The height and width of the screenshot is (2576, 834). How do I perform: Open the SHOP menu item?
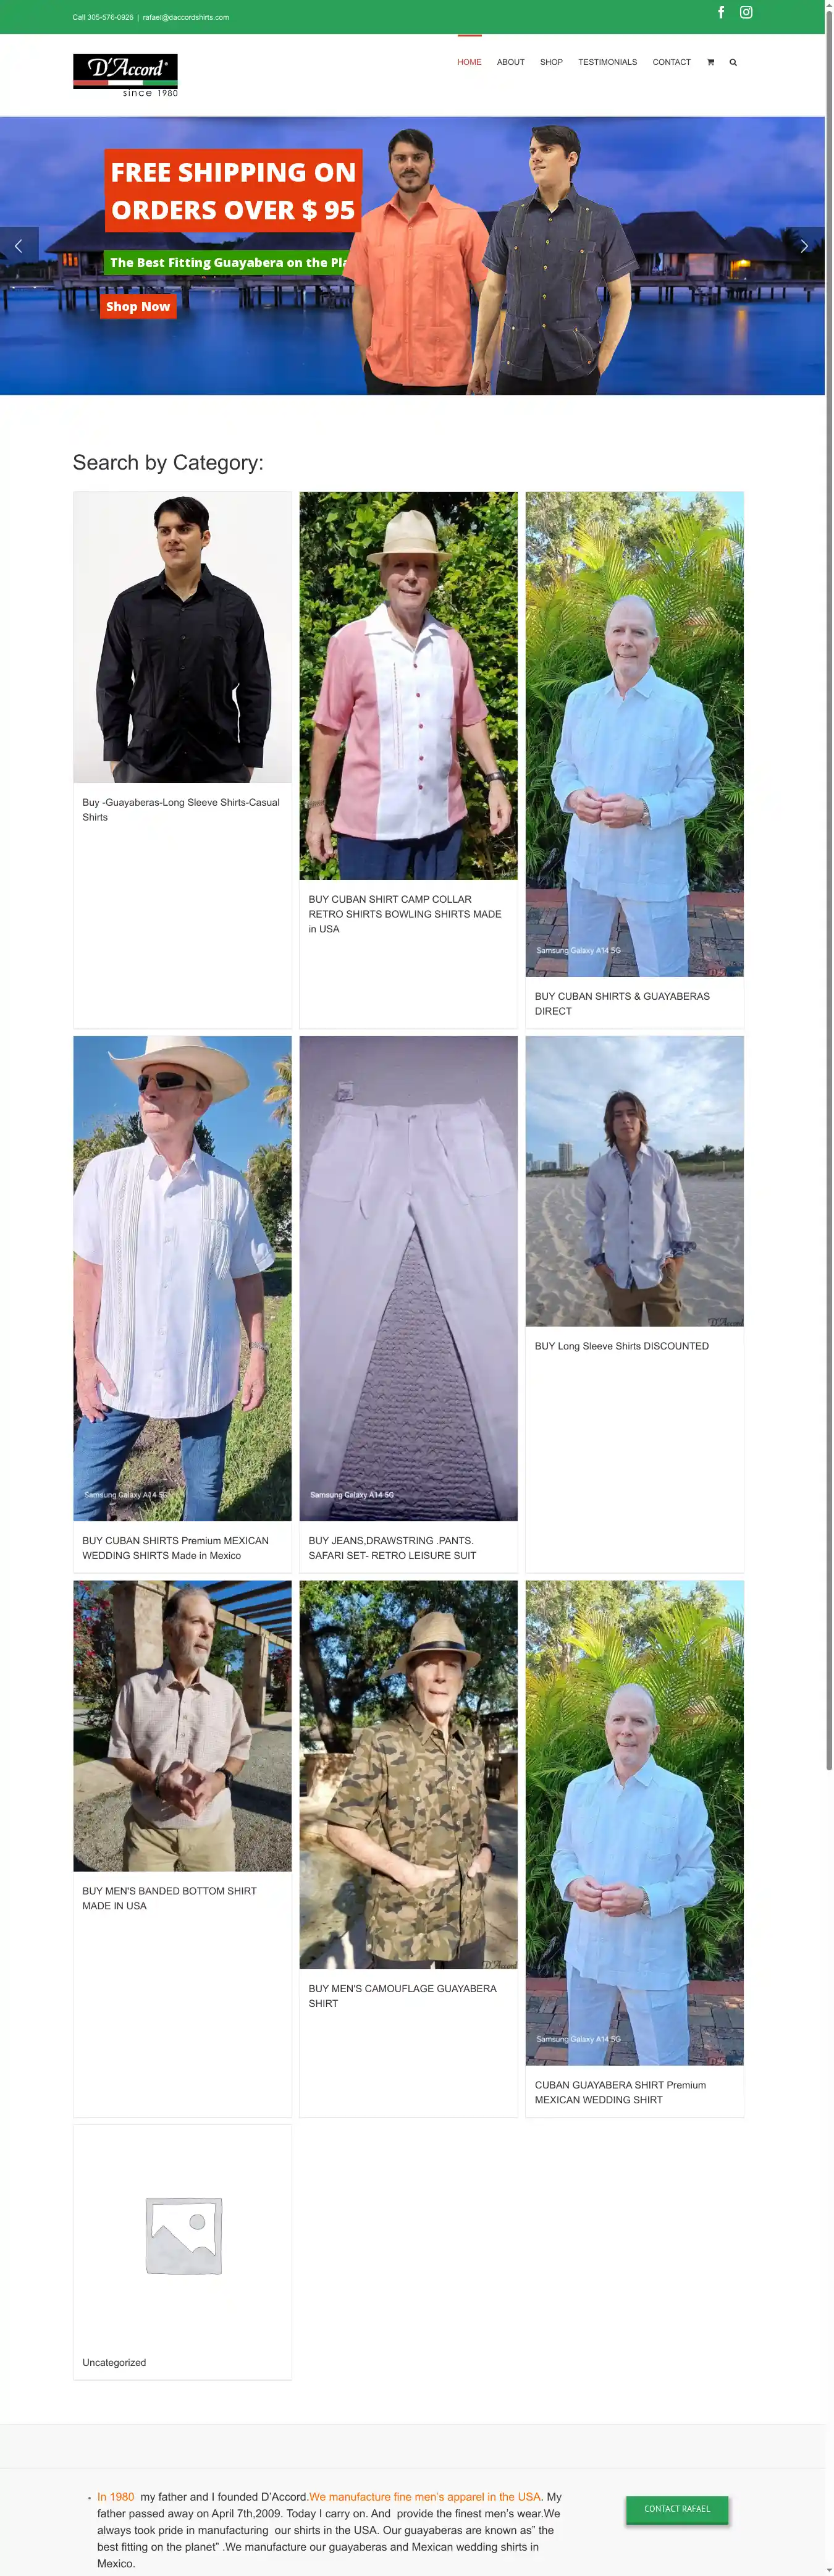tap(551, 62)
